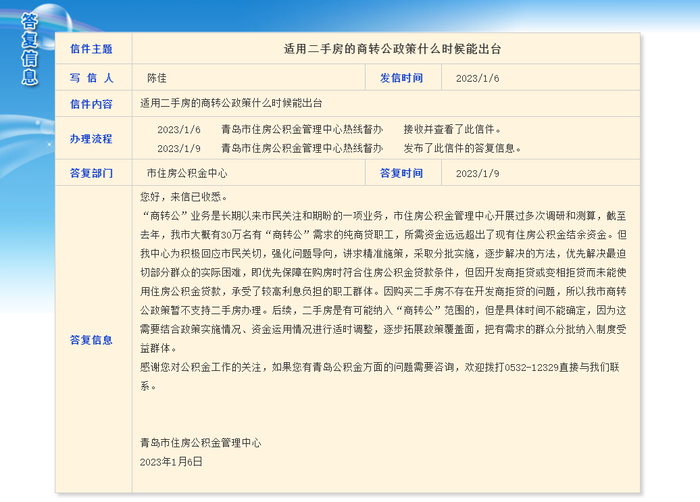Screen dimensions: 700x502
Task: Click the writer name 陈佳
Action: point(157,78)
